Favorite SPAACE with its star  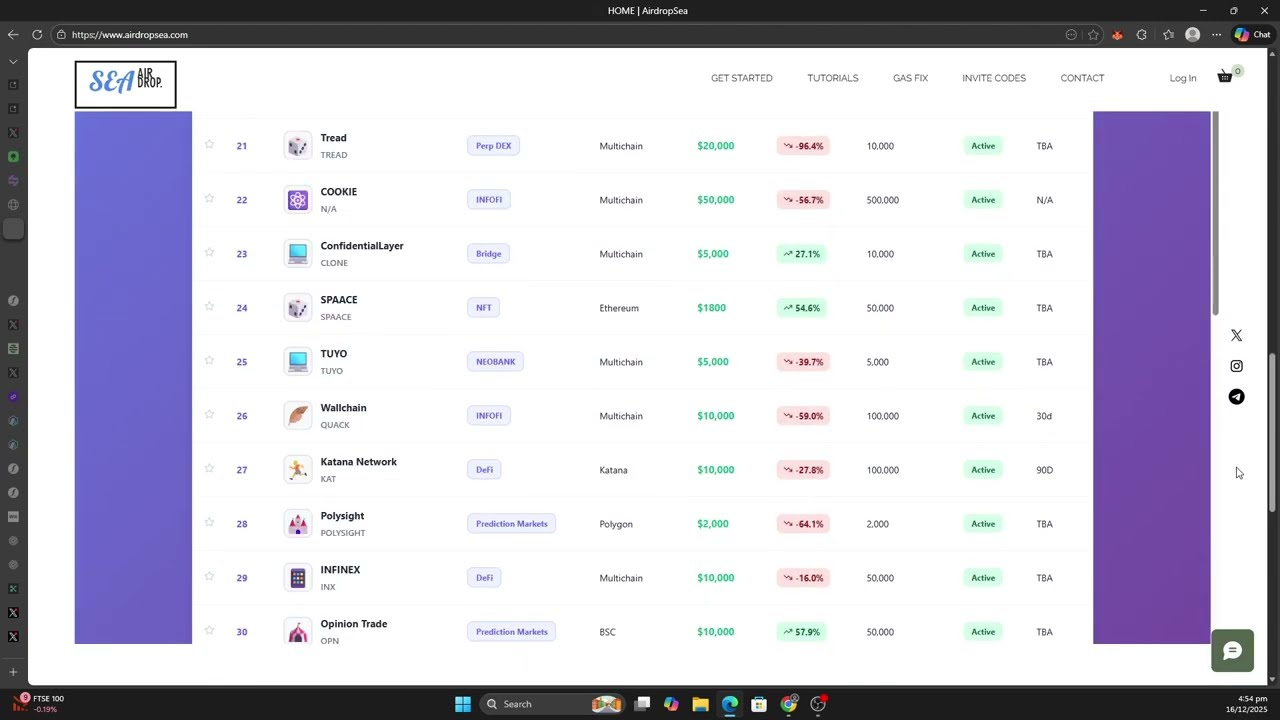point(209,306)
